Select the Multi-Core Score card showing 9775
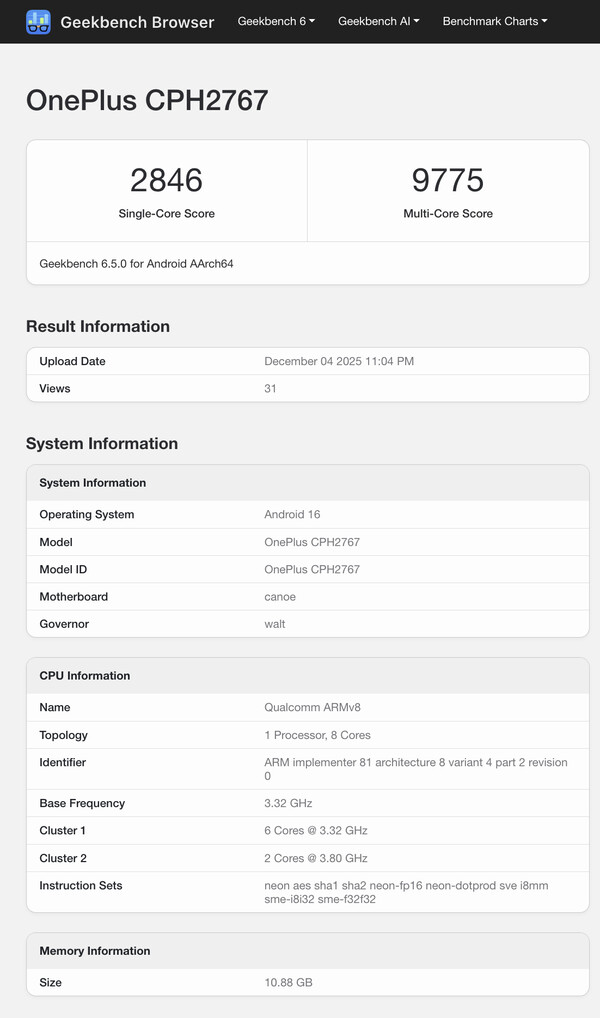 (448, 189)
